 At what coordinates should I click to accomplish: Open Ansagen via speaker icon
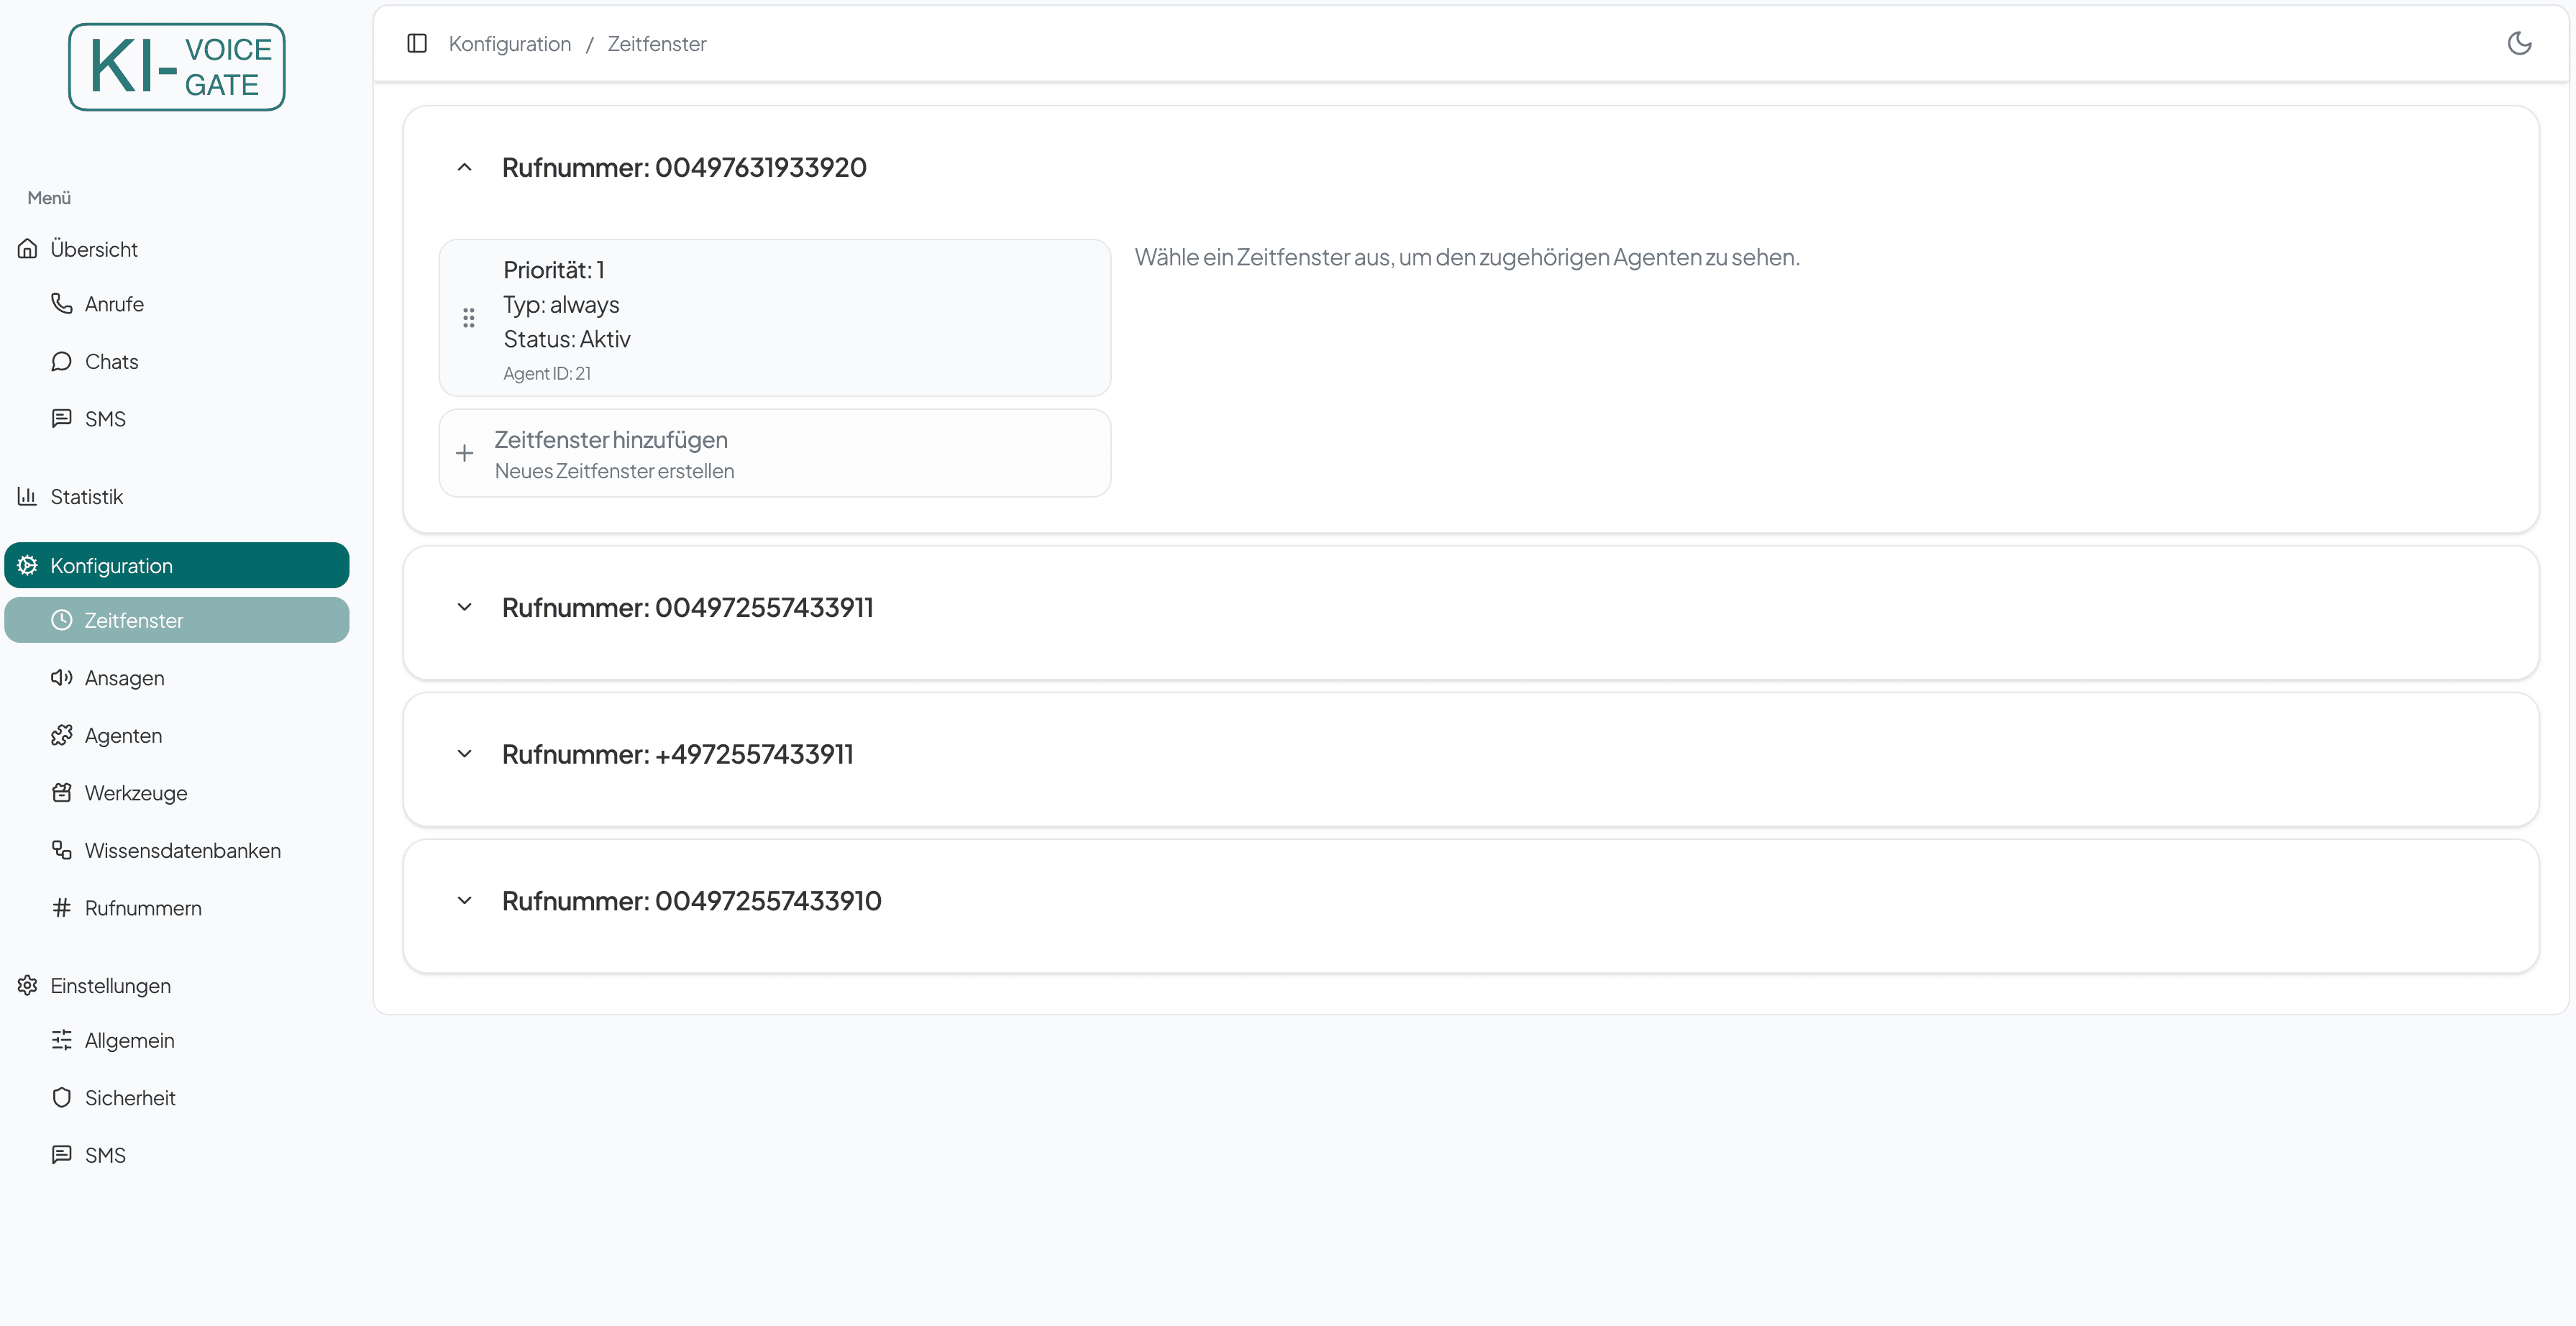(62, 677)
